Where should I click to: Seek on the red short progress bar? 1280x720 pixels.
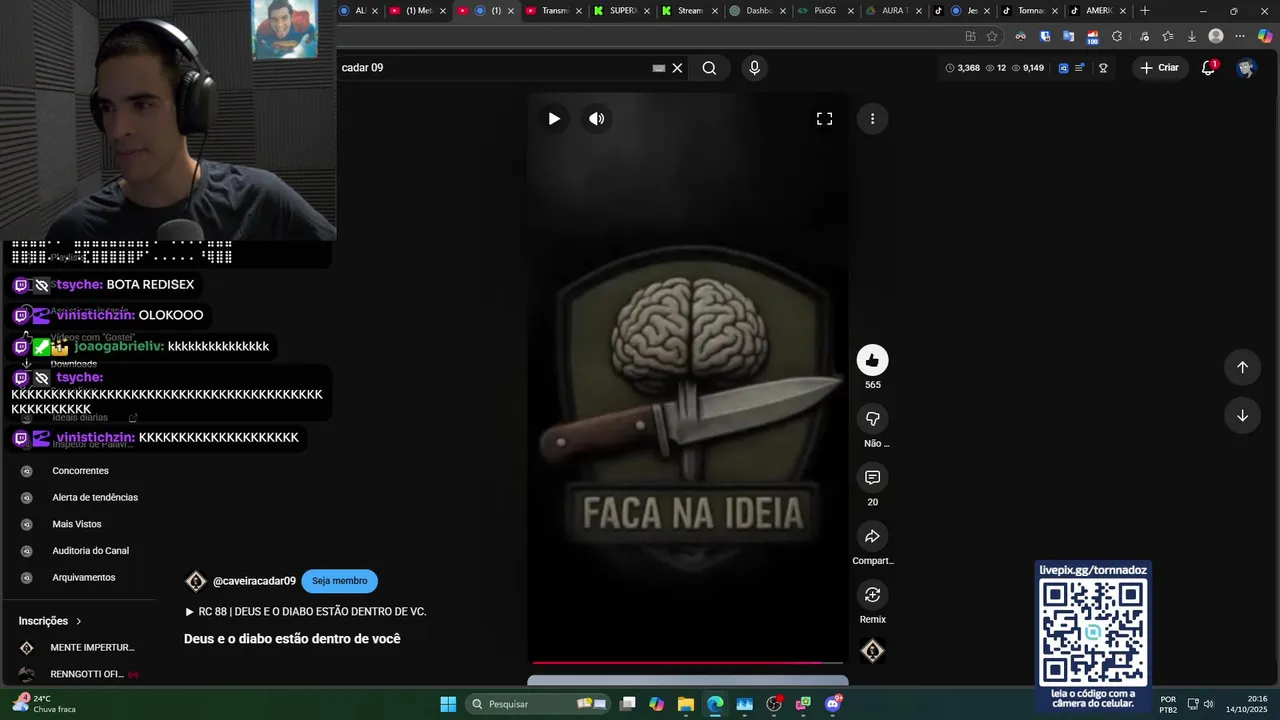point(688,662)
